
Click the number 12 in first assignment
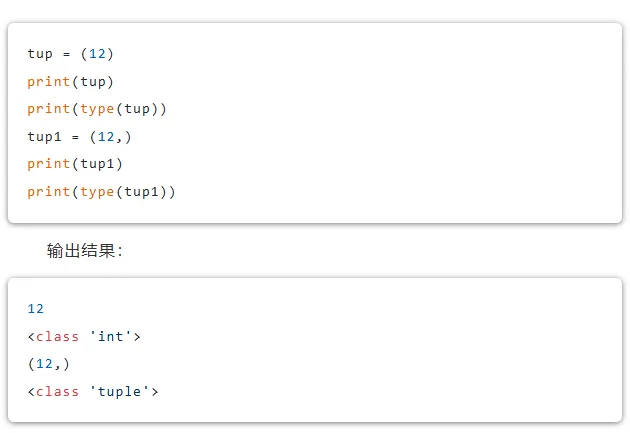pyautogui.click(x=97, y=53)
